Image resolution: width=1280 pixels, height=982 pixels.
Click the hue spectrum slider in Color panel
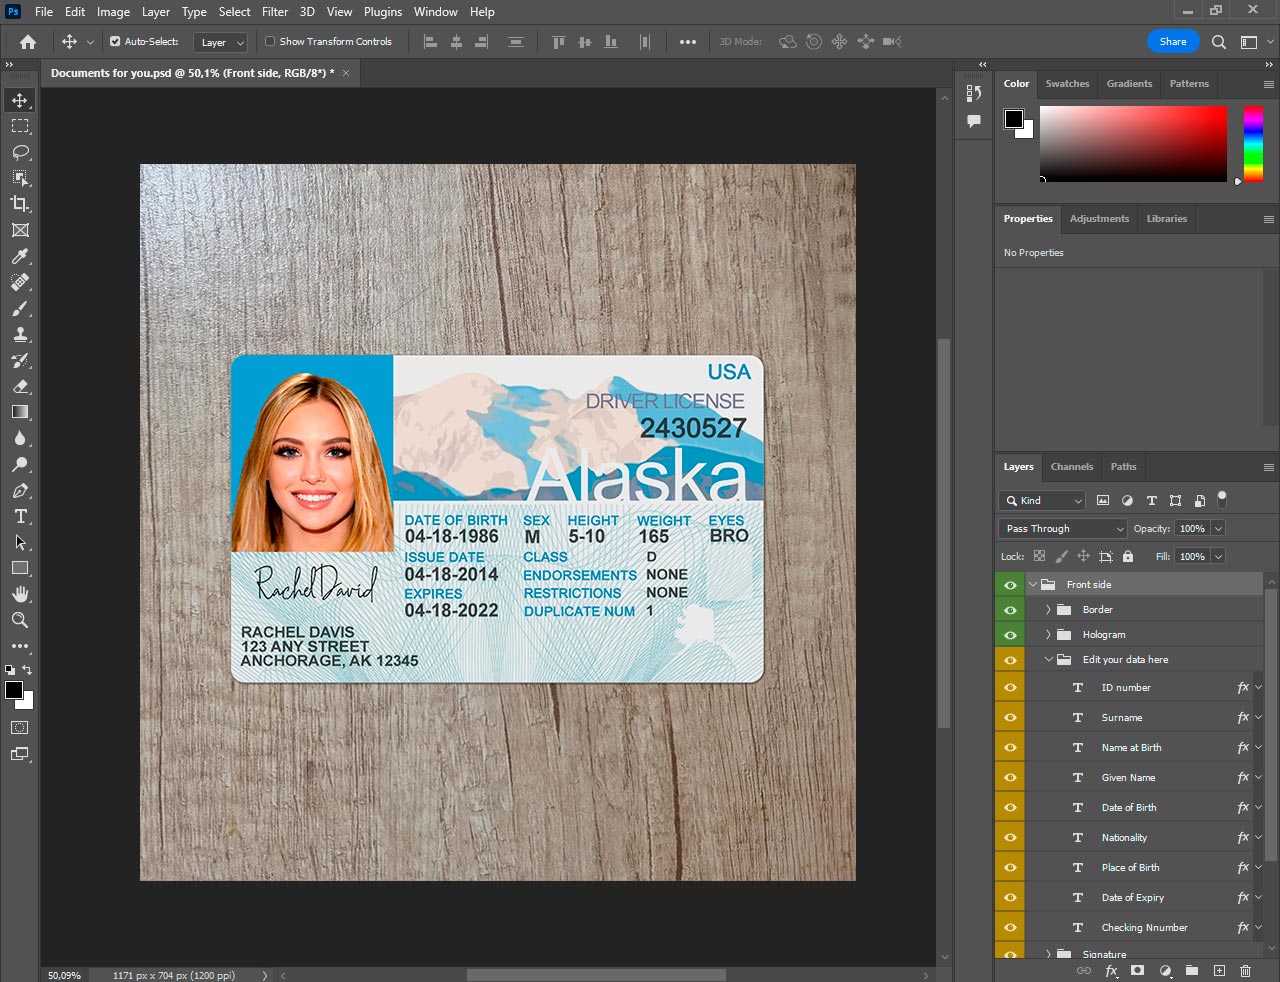(1253, 144)
